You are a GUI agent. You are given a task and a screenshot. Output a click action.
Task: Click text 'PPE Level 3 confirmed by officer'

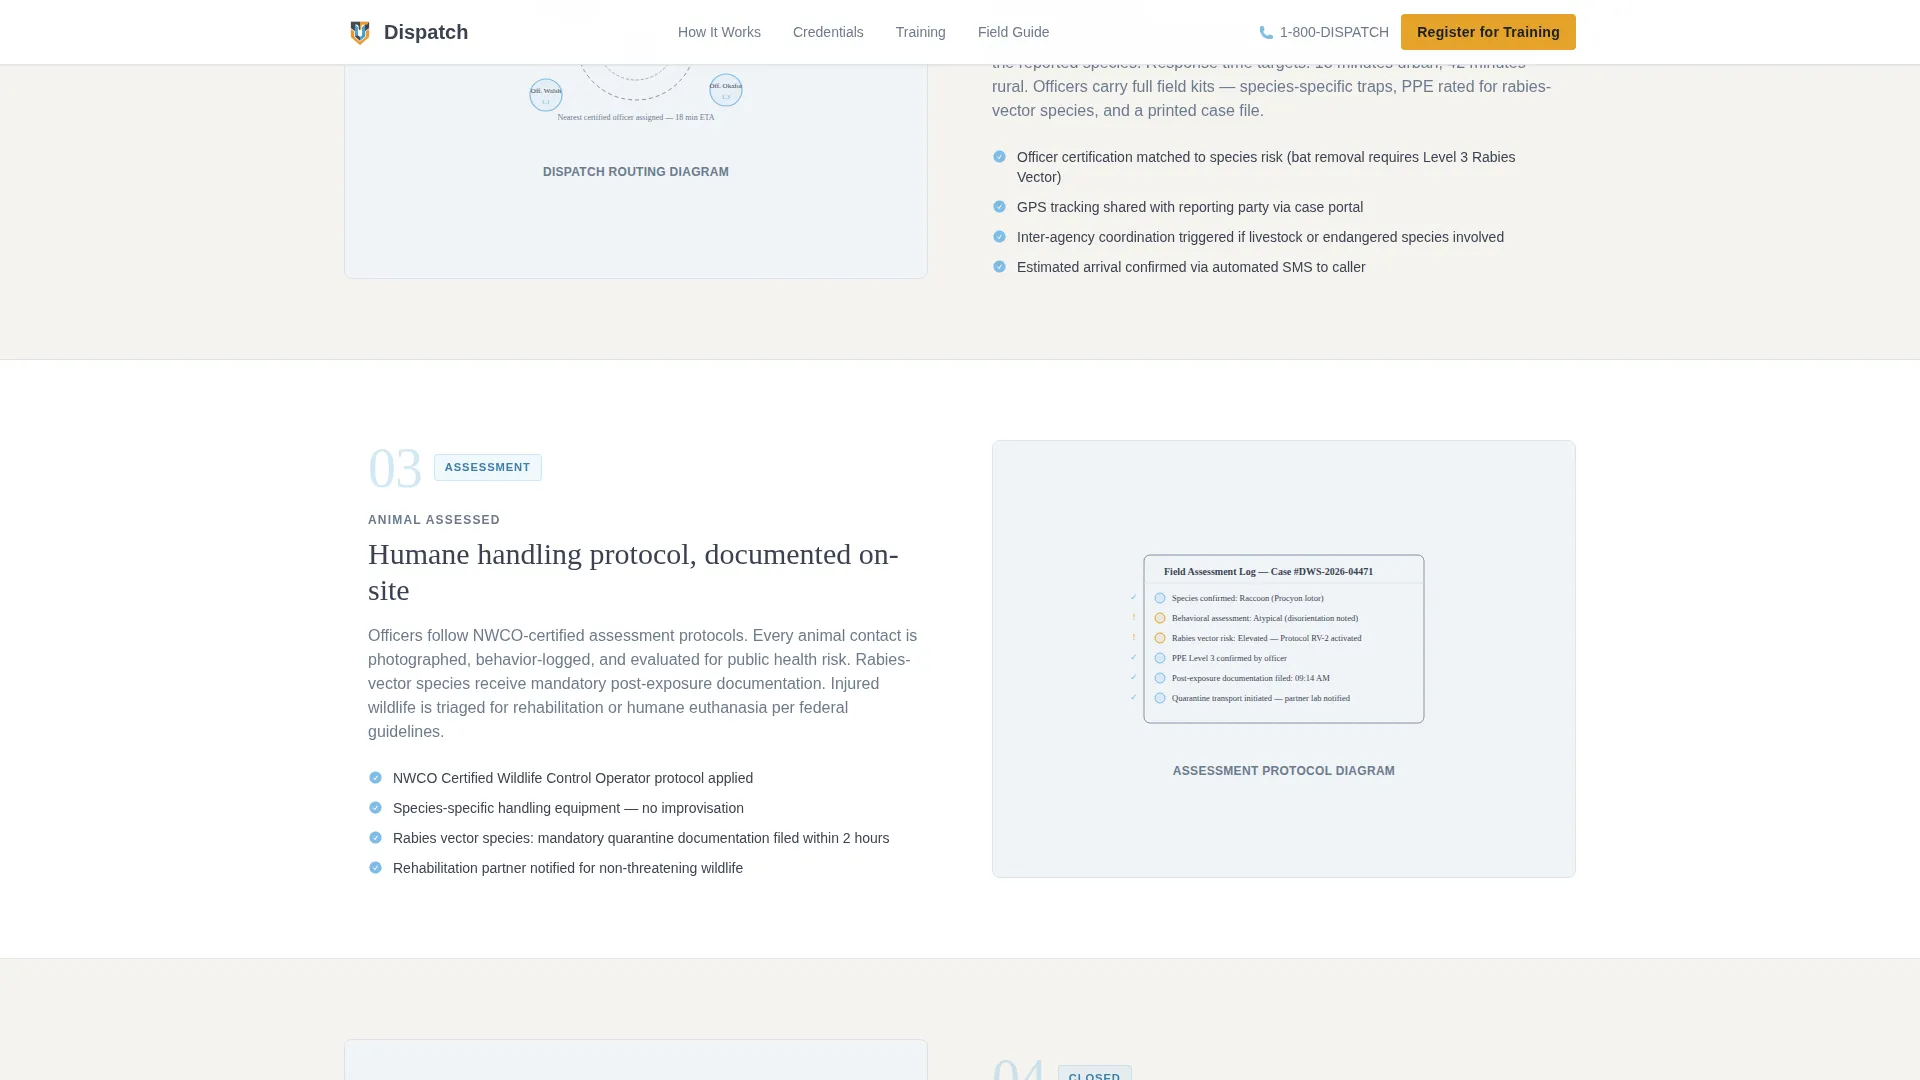coord(1229,658)
